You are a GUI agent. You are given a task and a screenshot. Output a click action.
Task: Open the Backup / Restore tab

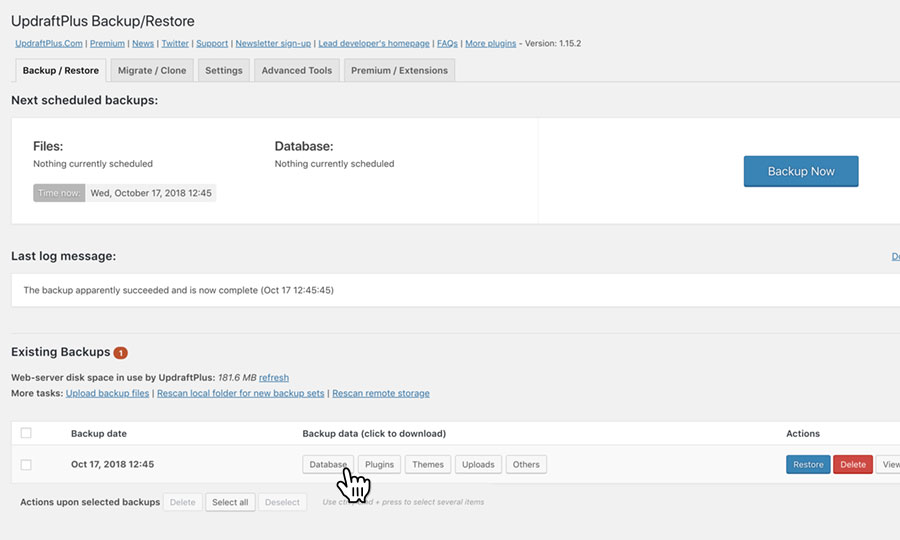(60, 71)
